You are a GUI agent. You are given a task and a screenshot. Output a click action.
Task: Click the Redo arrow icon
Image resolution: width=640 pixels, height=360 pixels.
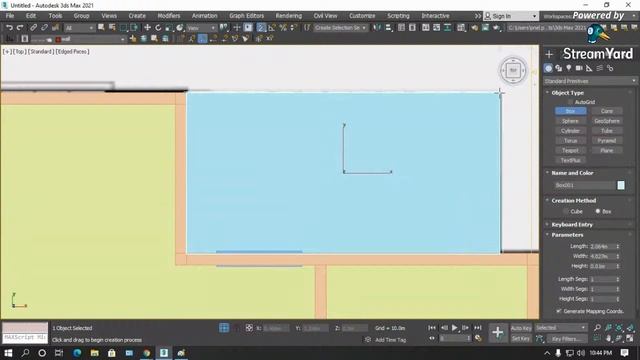20,28
